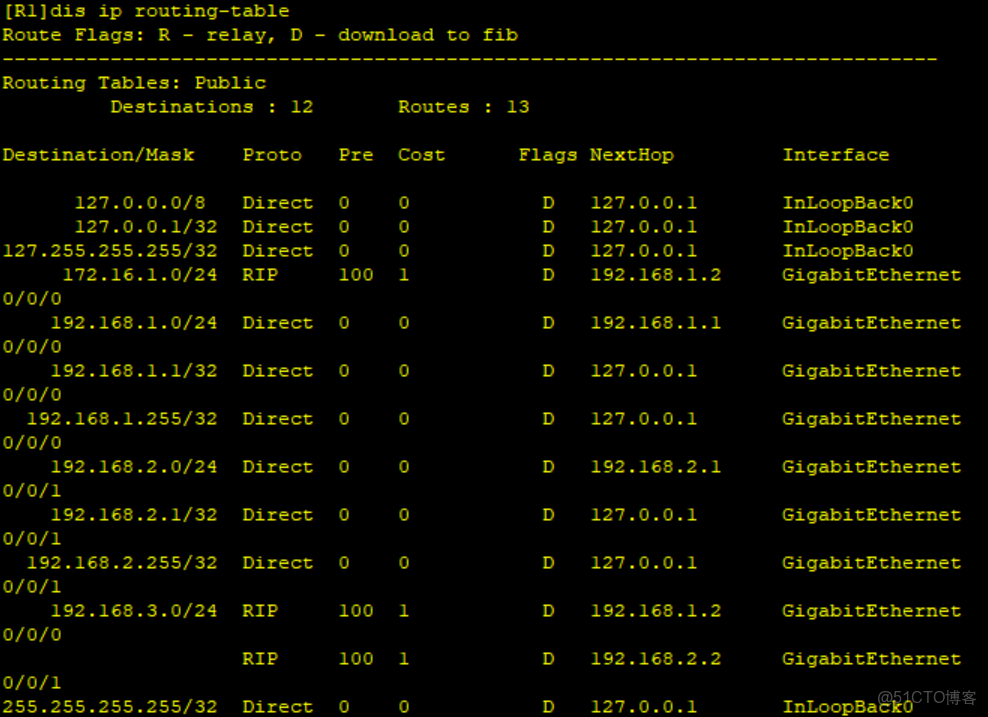Click destination 192.168.2.255/32

122,563
